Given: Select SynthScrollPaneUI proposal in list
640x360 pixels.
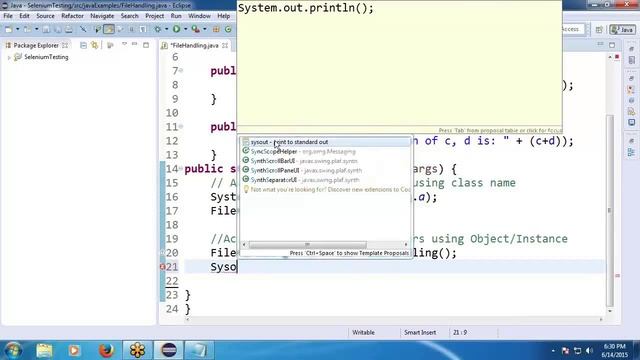Looking at the screenshot, I should point(325,170).
